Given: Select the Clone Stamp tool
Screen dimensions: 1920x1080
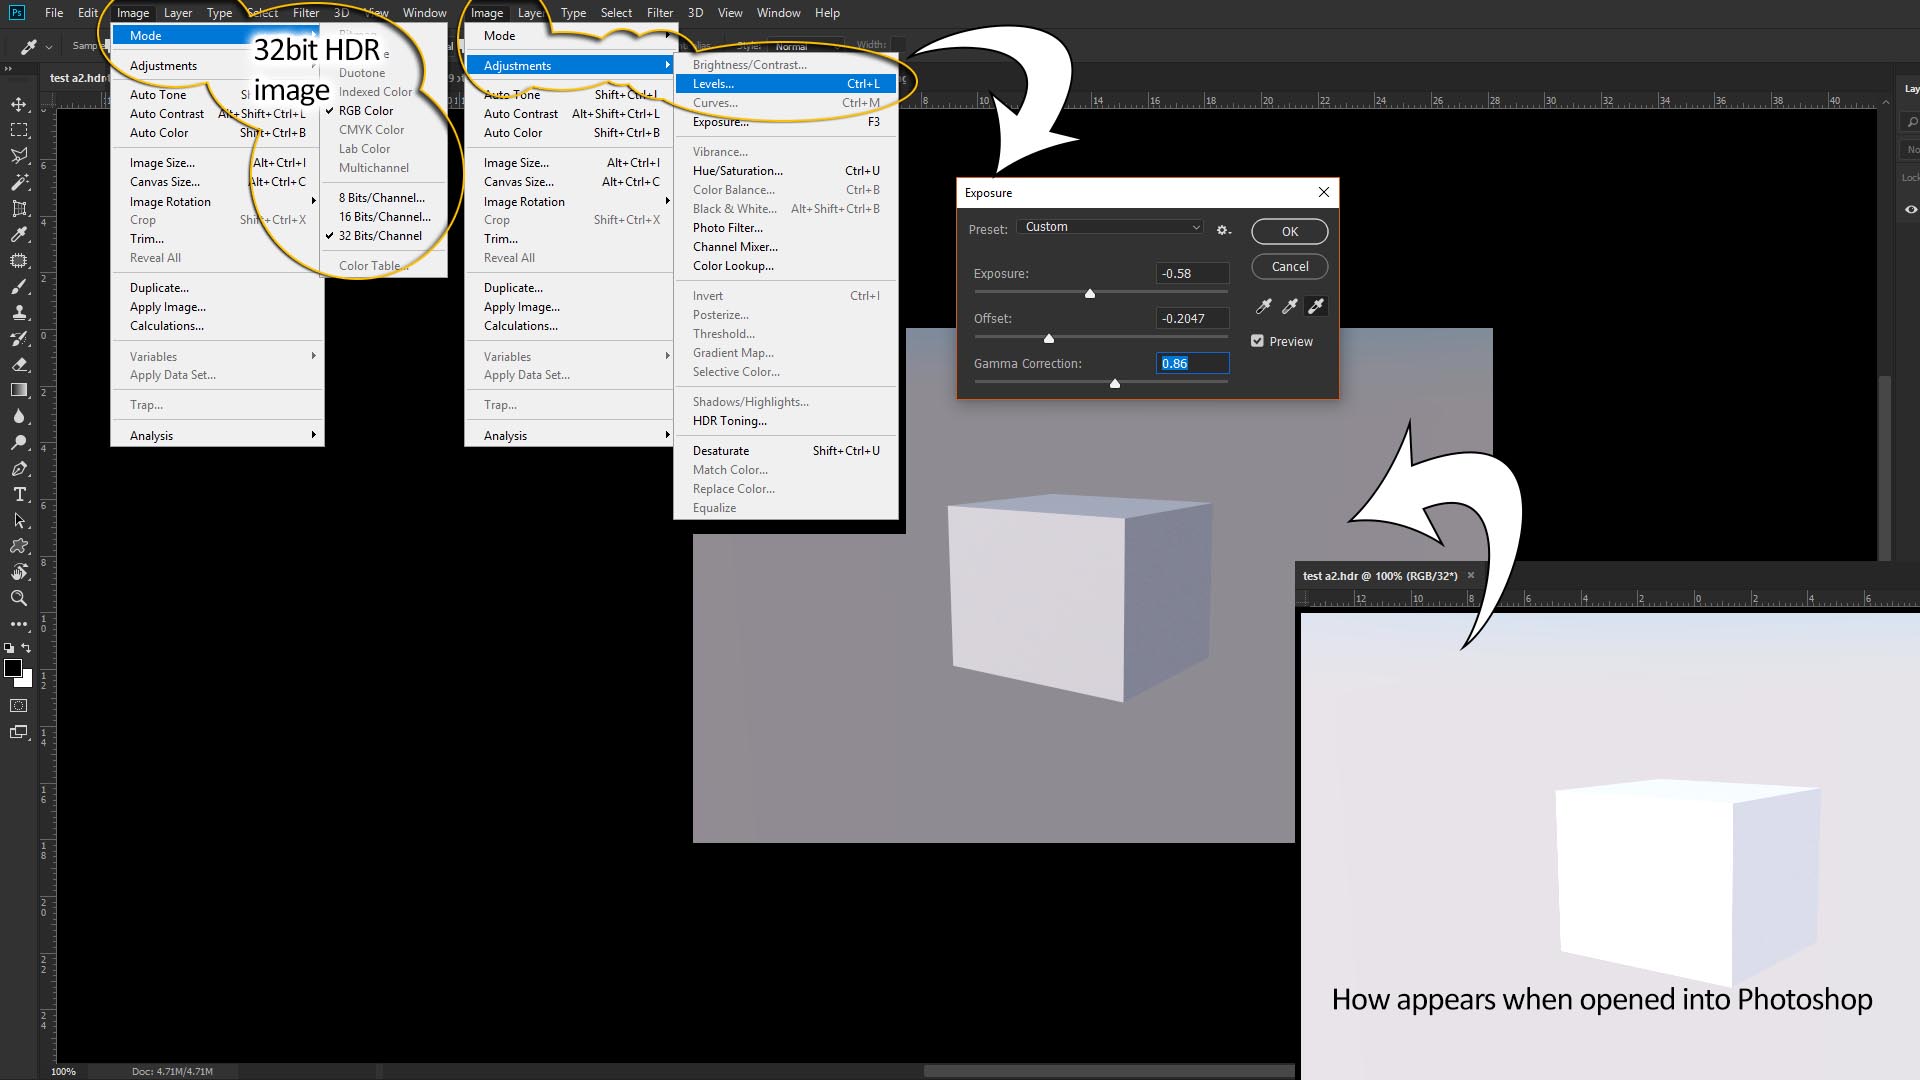Looking at the screenshot, I should (x=19, y=312).
